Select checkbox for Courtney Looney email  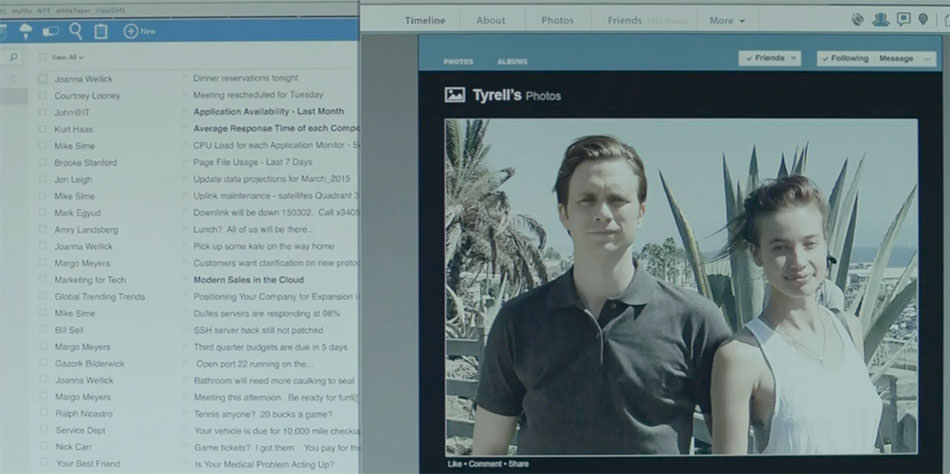(x=42, y=95)
